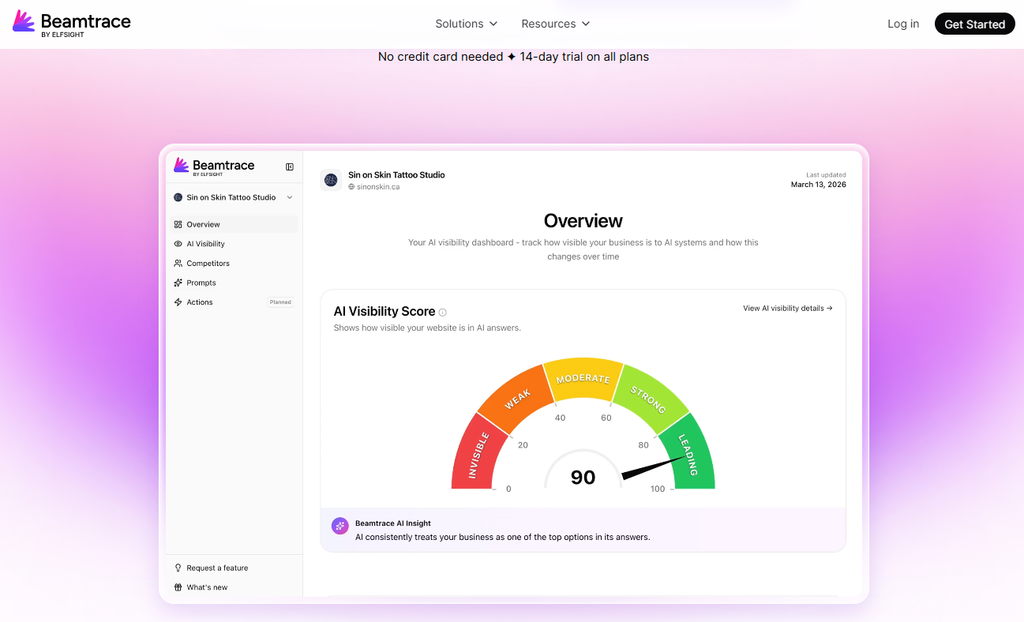
Task: Click the Beamtrace AI Insight sparkle icon
Action: tap(340, 525)
